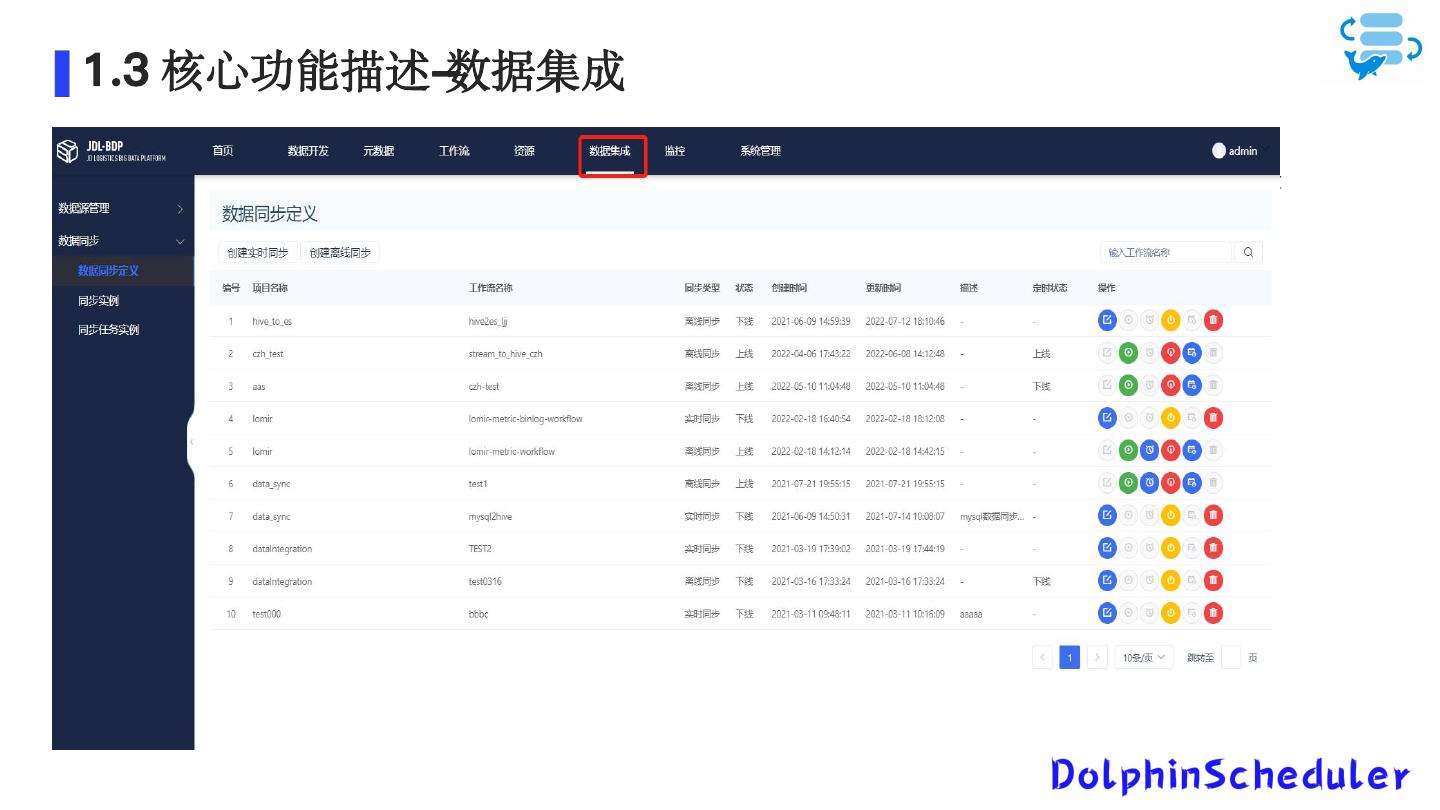This screenshot has height=810, width=1440.
Task: Click the blue edit icon for hive_to_es
Action: point(1107,320)
